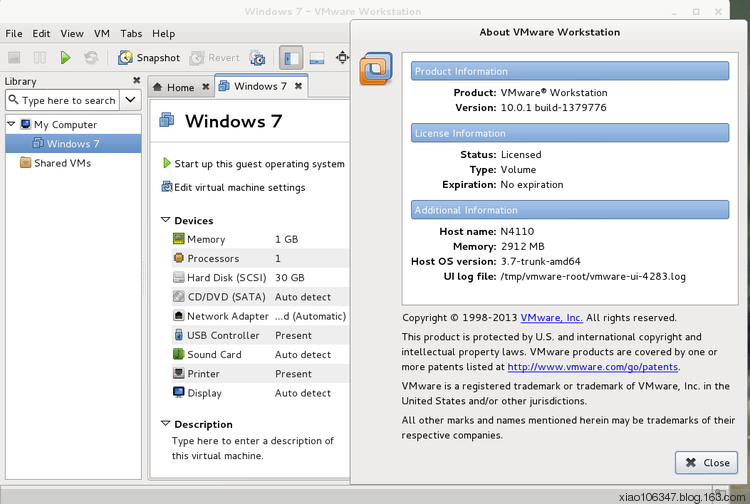Select the USB Controller device
750x504 pixels.
(x=222, y=336)
